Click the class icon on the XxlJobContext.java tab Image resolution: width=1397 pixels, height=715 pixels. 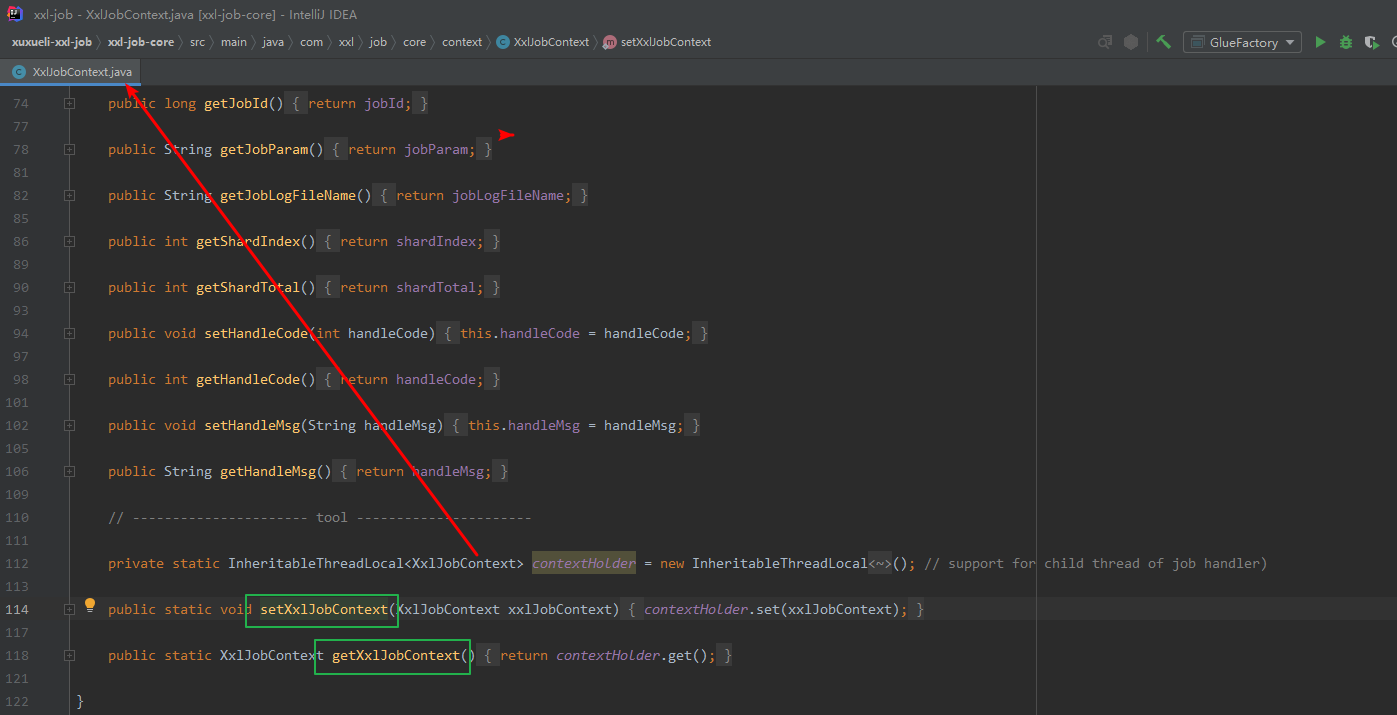click(19, 72)
